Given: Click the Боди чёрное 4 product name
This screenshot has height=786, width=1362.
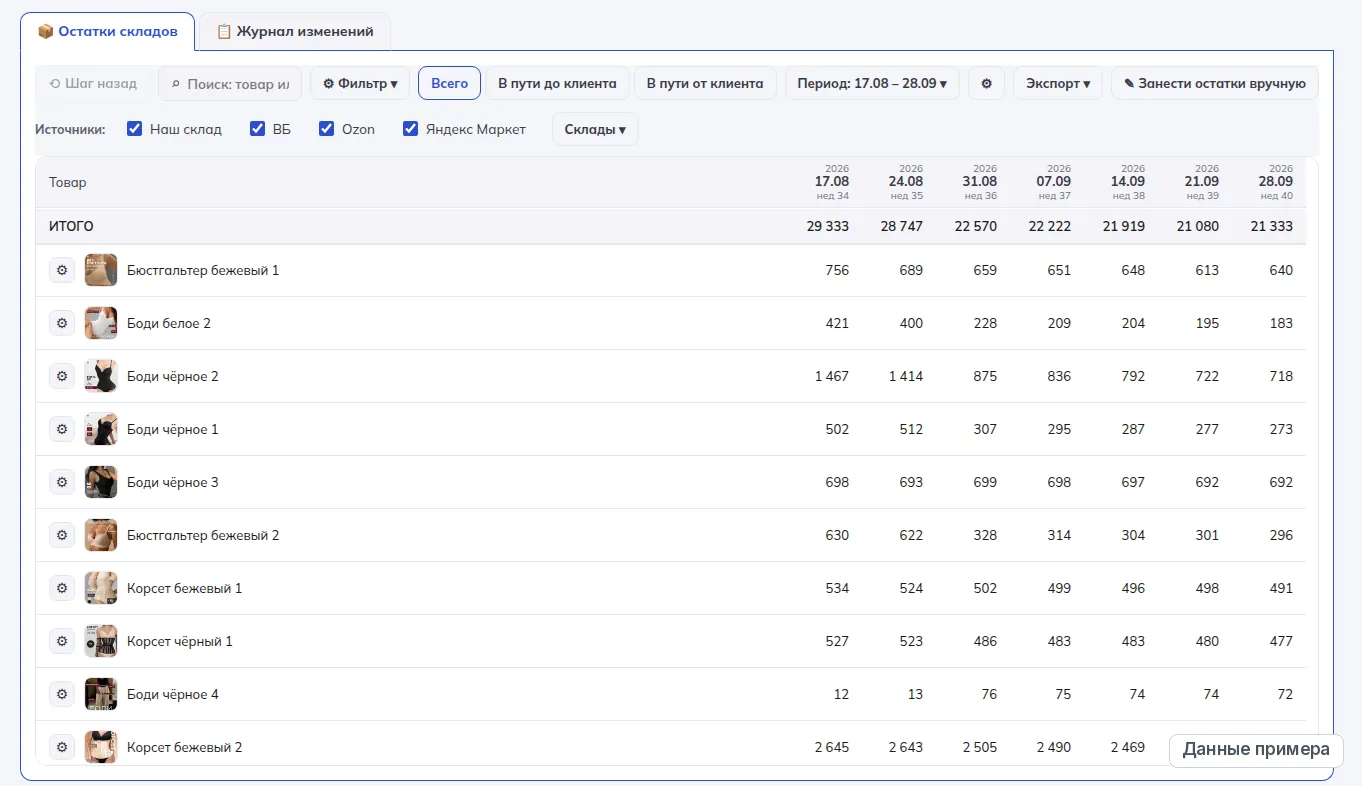Looking at the screenshot, I should click(x=173, y=694).
